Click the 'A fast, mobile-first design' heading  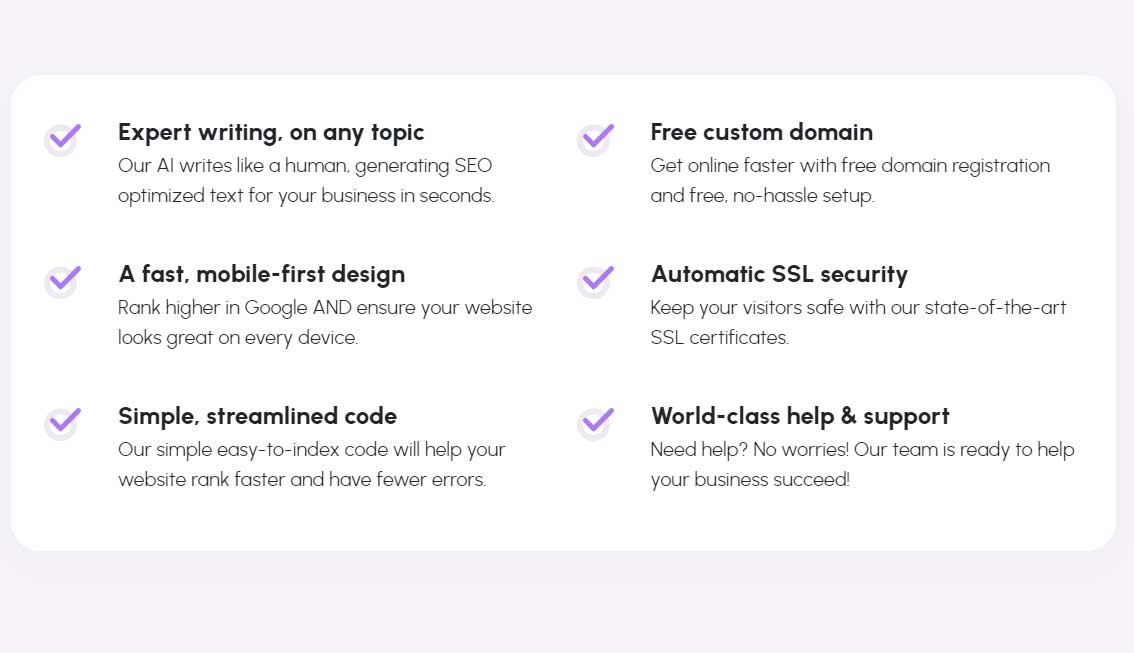[262, 274]
